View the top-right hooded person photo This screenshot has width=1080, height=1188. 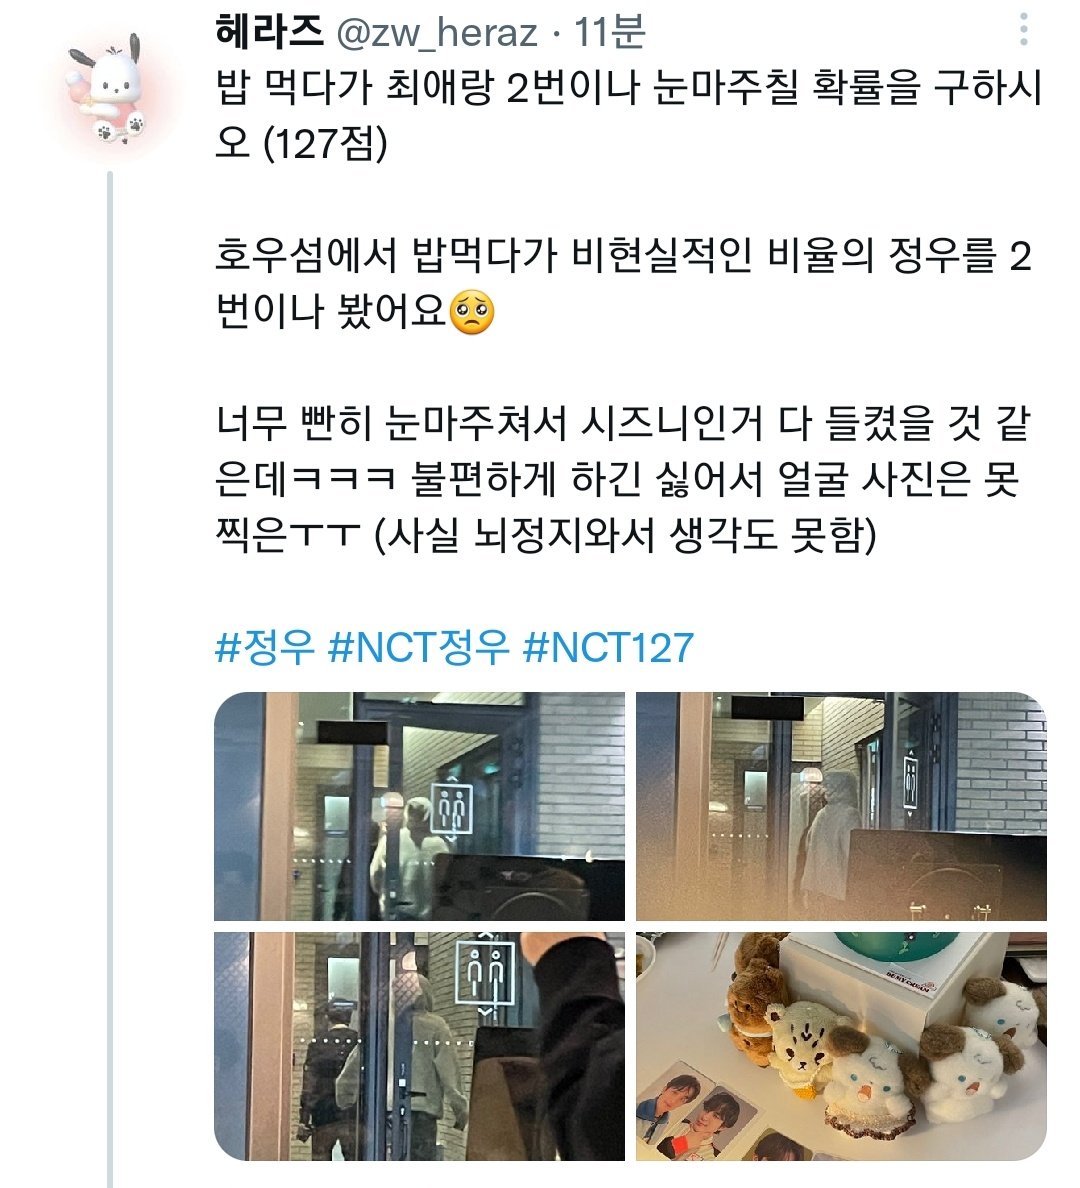[x=841, y=806]
